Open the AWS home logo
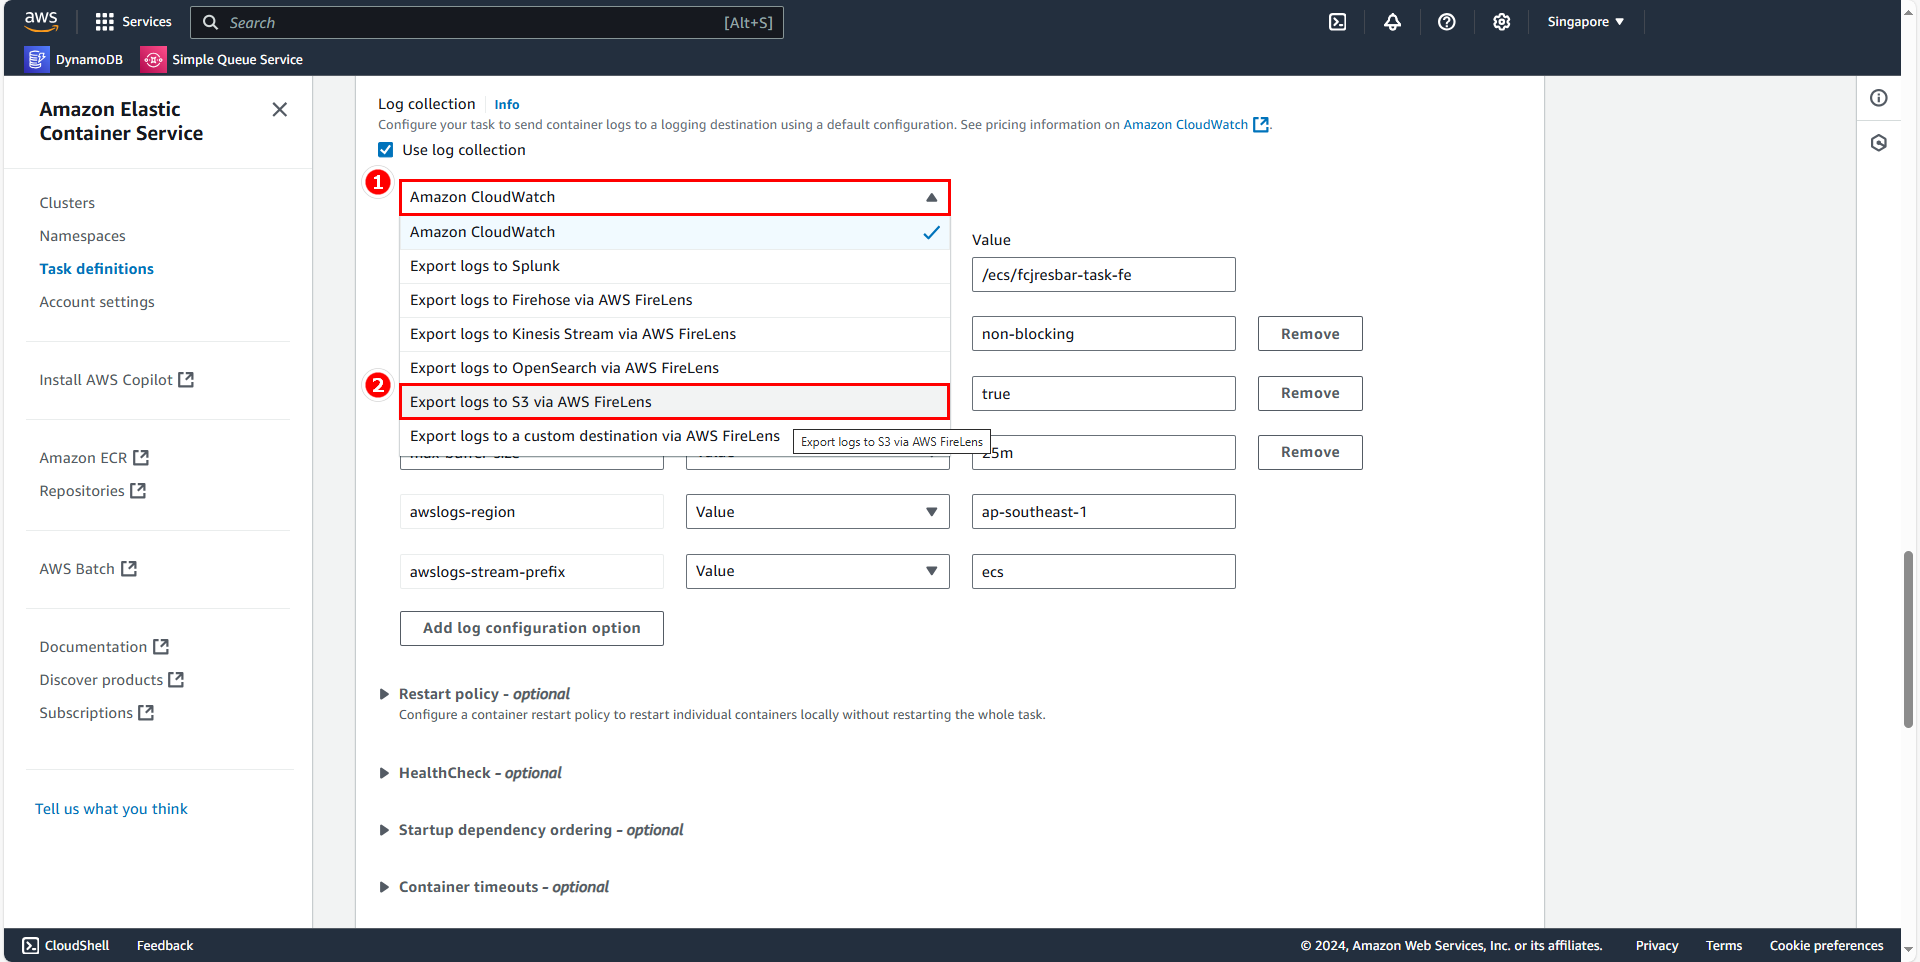 [x=41, y=21]
